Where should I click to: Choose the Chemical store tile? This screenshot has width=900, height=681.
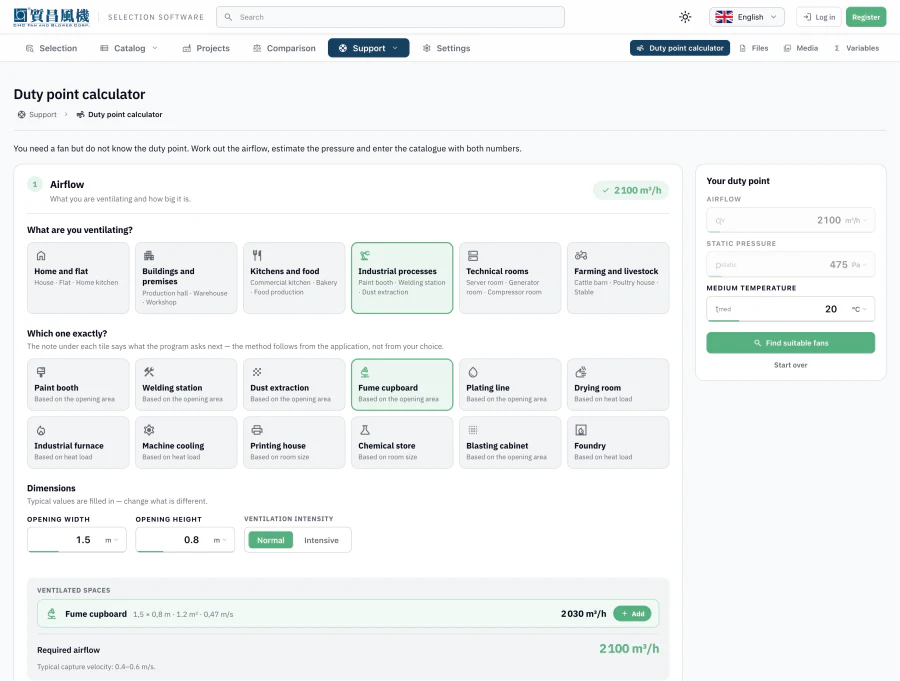point(402,443)
